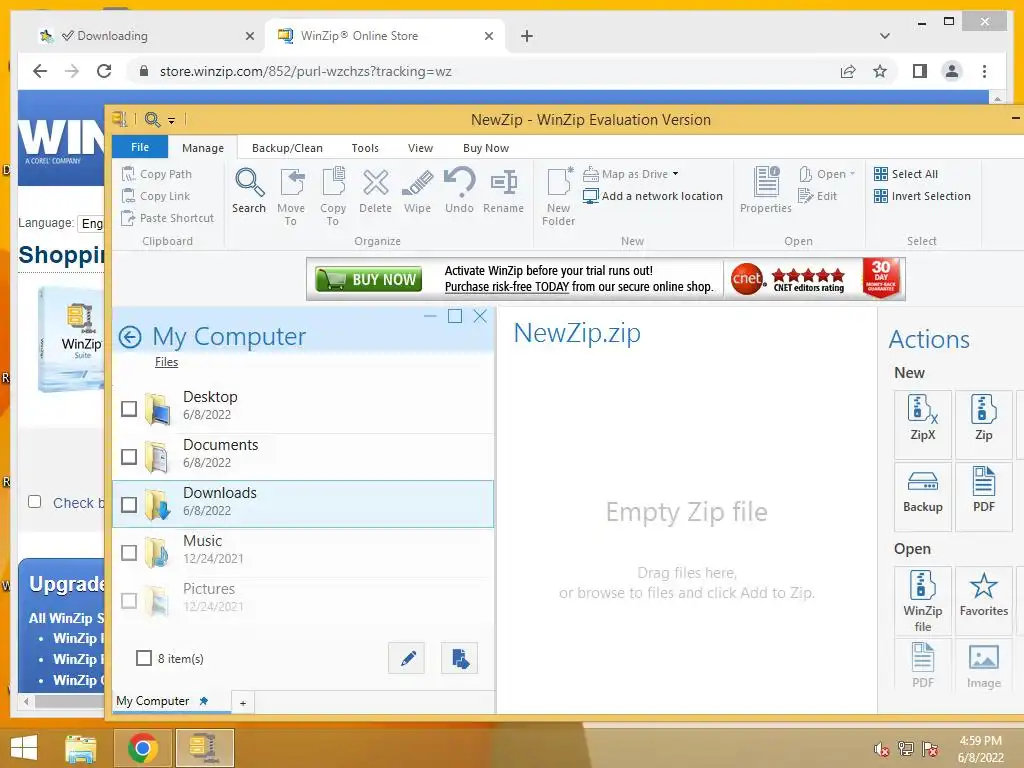Screen dimensions: 1024x768
Task: Click Add a network location
Action: coord(653,196)
